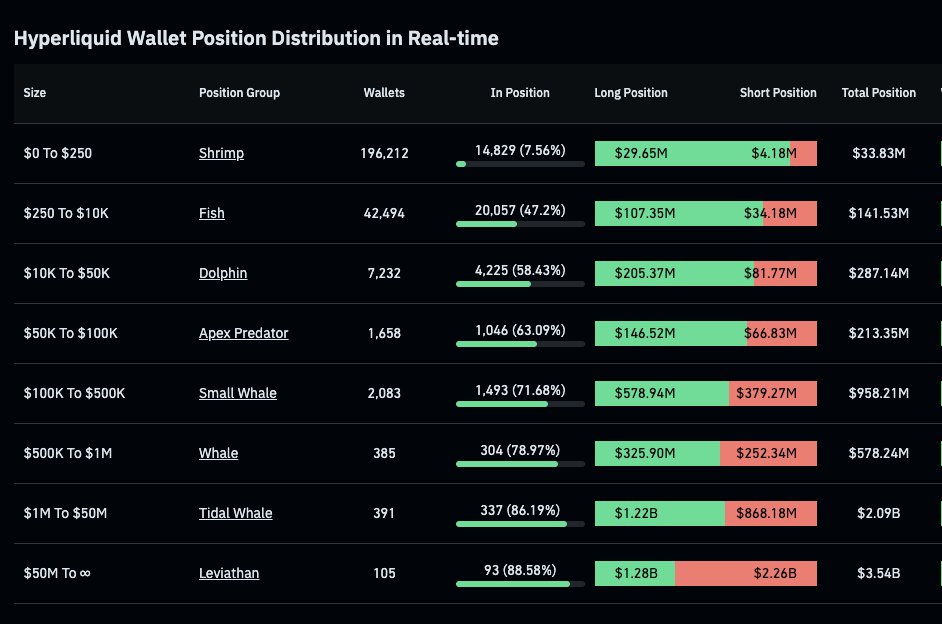The height and width of the screenshot is (624, 942).
Task: Select the $0 To $250 size cell
Action: tap(58, 153)
